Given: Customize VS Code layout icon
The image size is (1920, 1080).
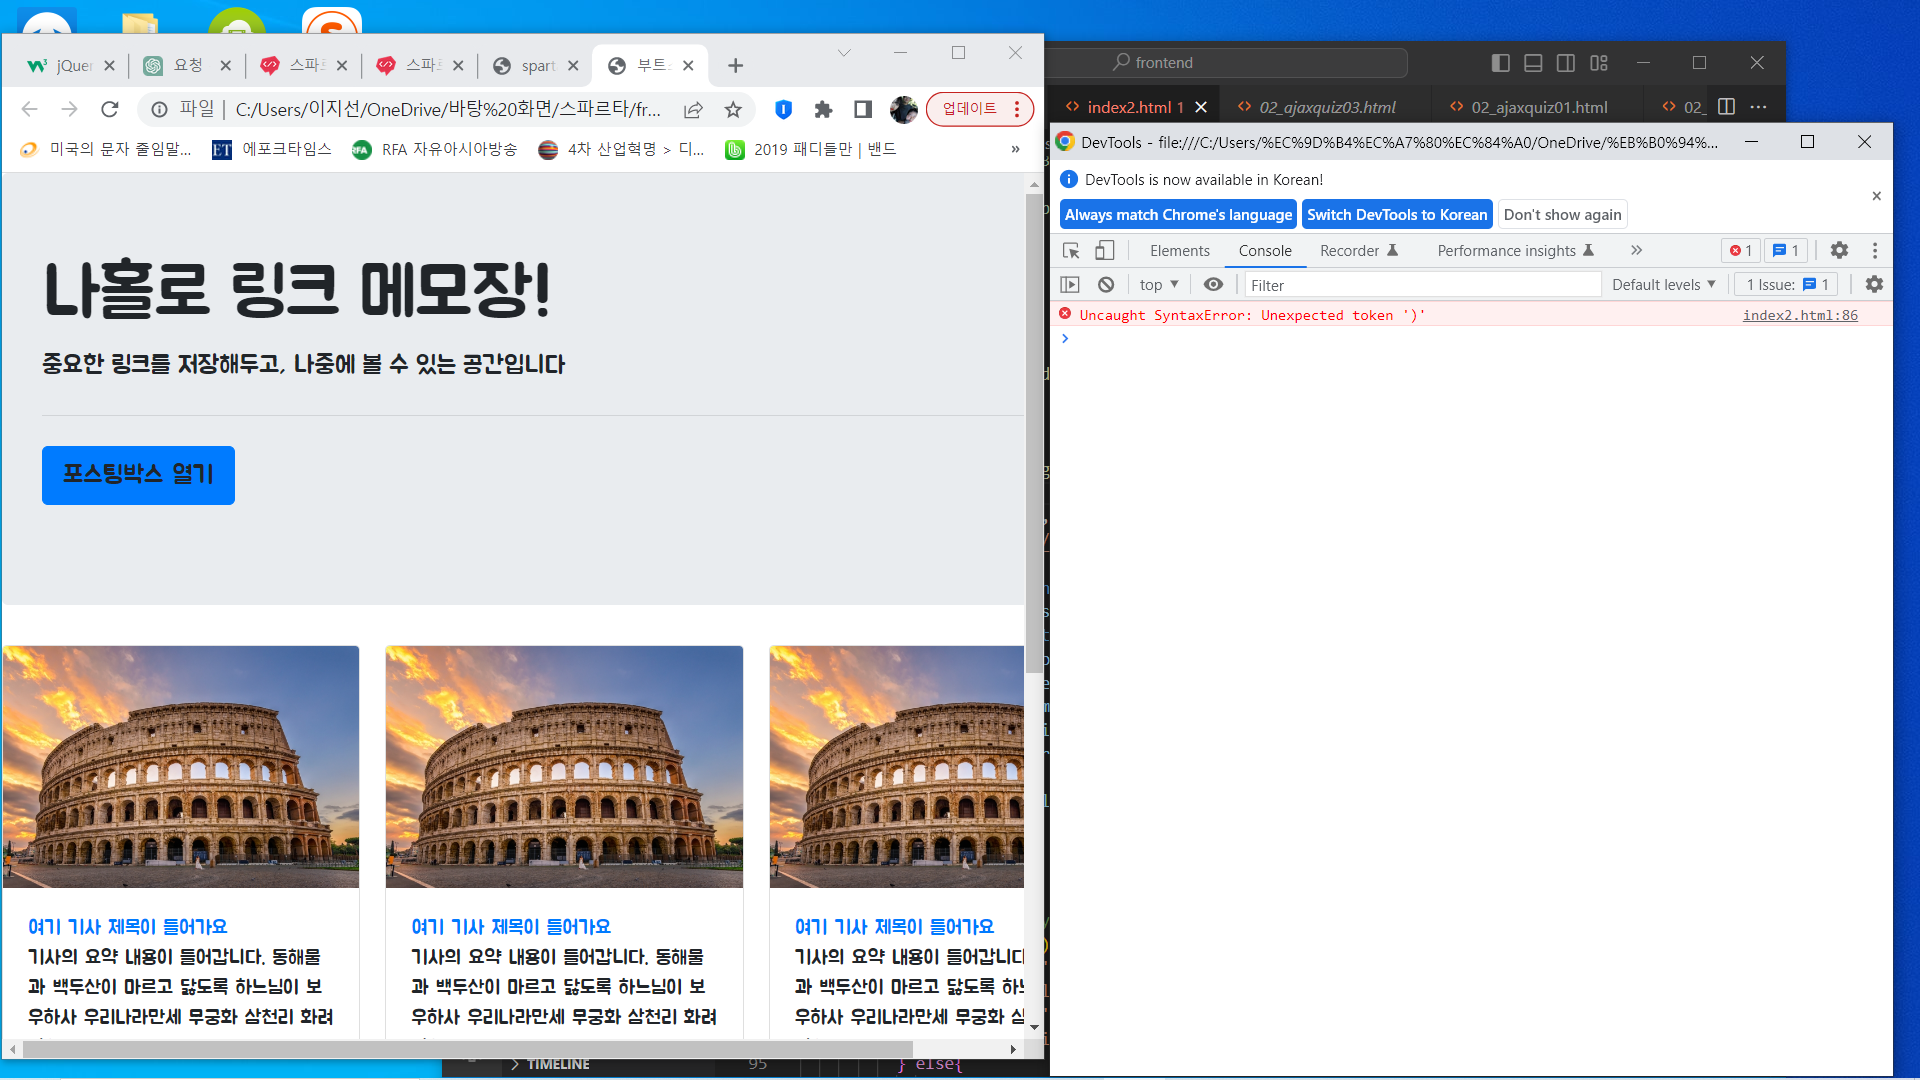Looking at the screenshot, I should click(x=1599, y=63).
